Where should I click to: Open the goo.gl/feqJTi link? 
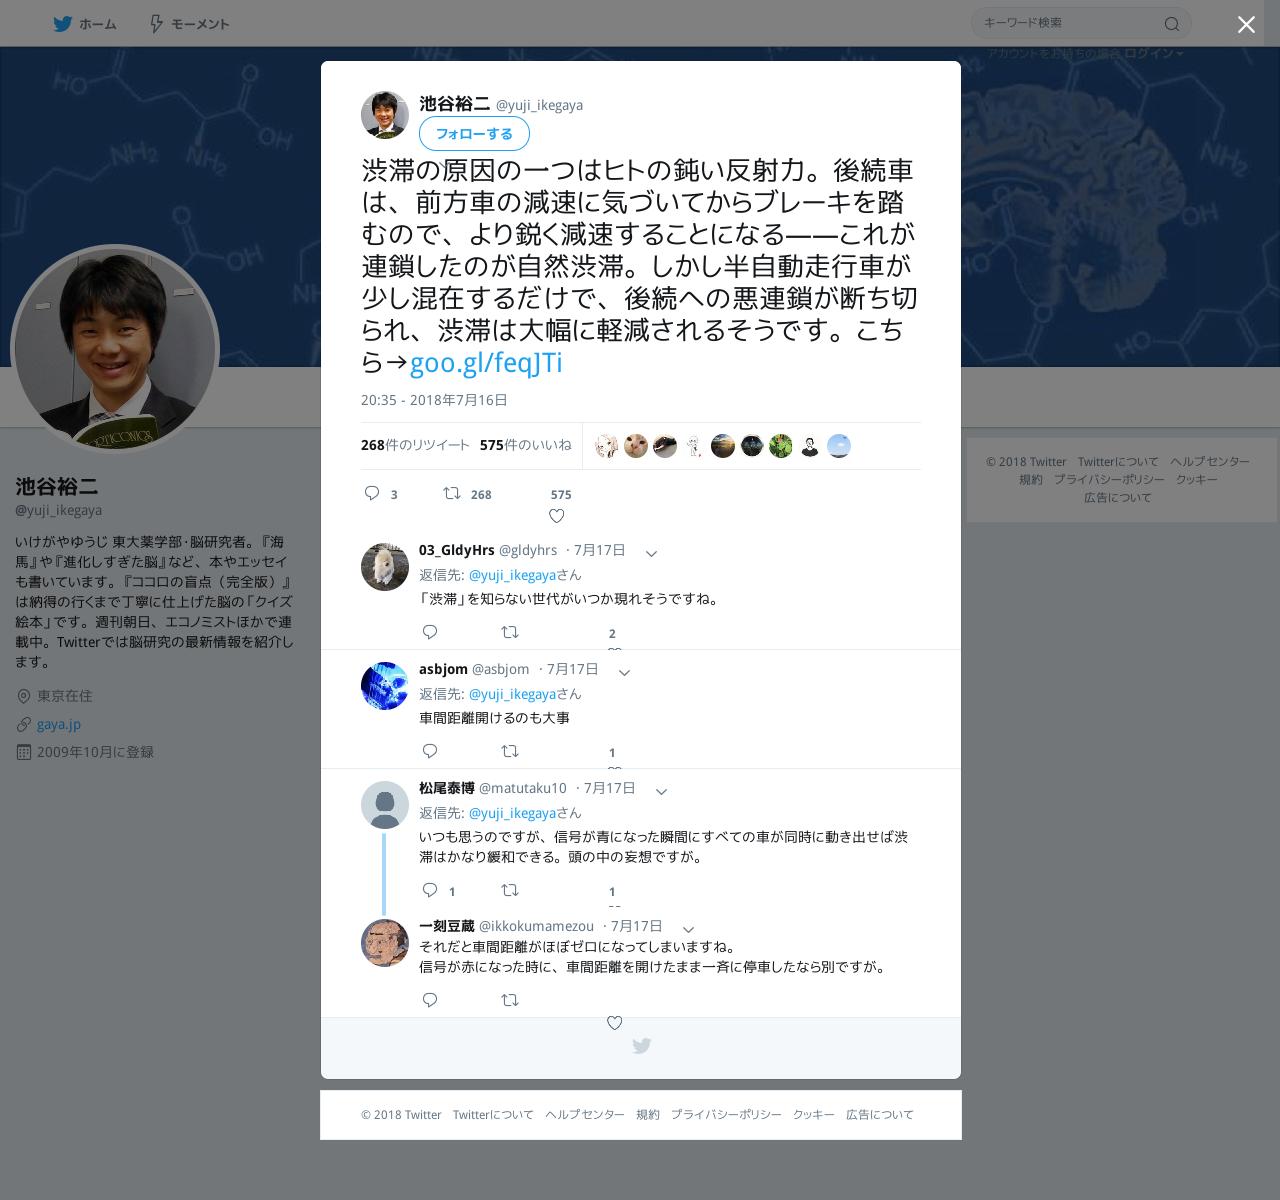(x=486, y=362)
